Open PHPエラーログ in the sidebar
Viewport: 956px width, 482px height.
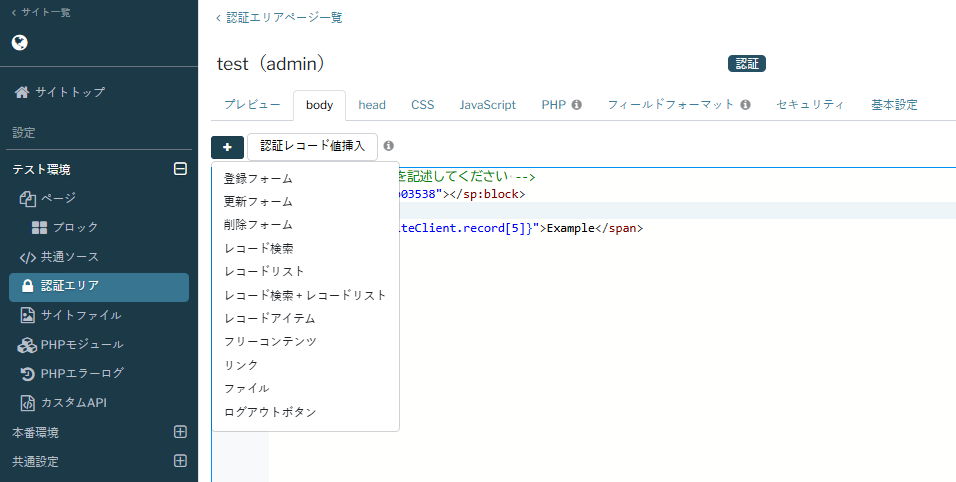point(82,374)
